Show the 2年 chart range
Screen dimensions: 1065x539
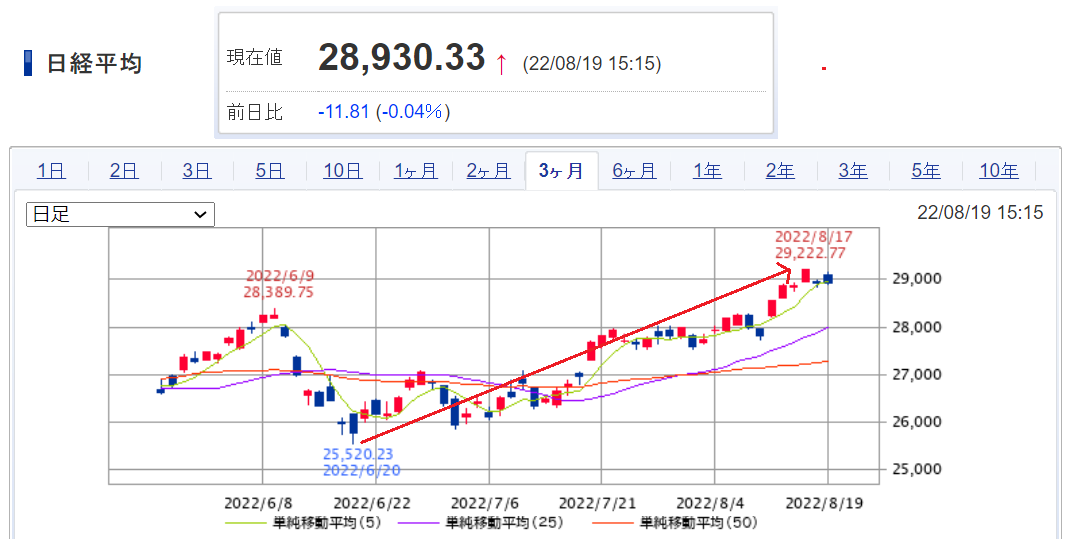coord(780,170)
